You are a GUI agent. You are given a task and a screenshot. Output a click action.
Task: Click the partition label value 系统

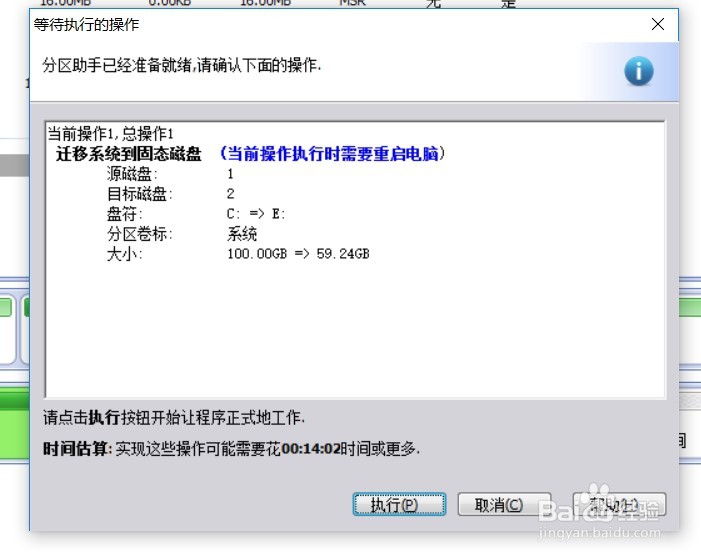click(x=242, y=234)
